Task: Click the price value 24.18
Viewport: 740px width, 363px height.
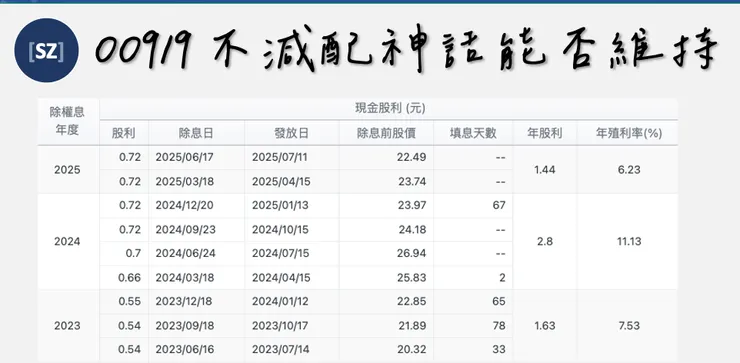Action: (x=412, y=229)
